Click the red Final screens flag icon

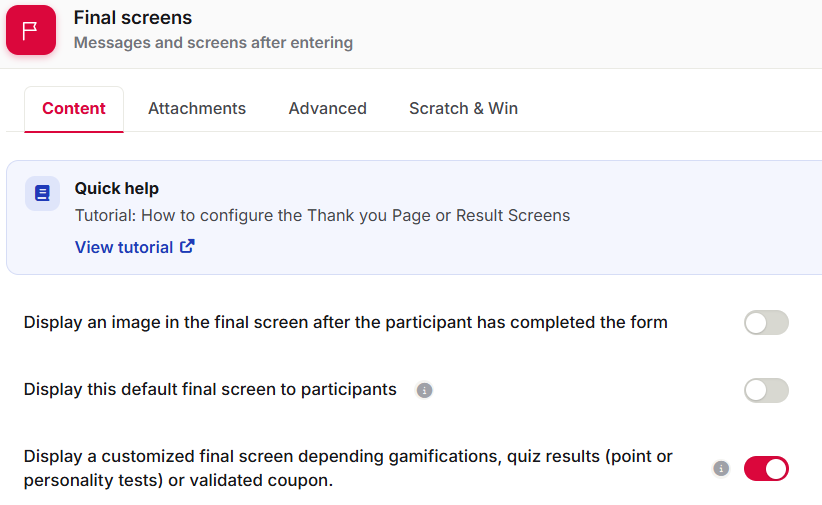point(31,30)
